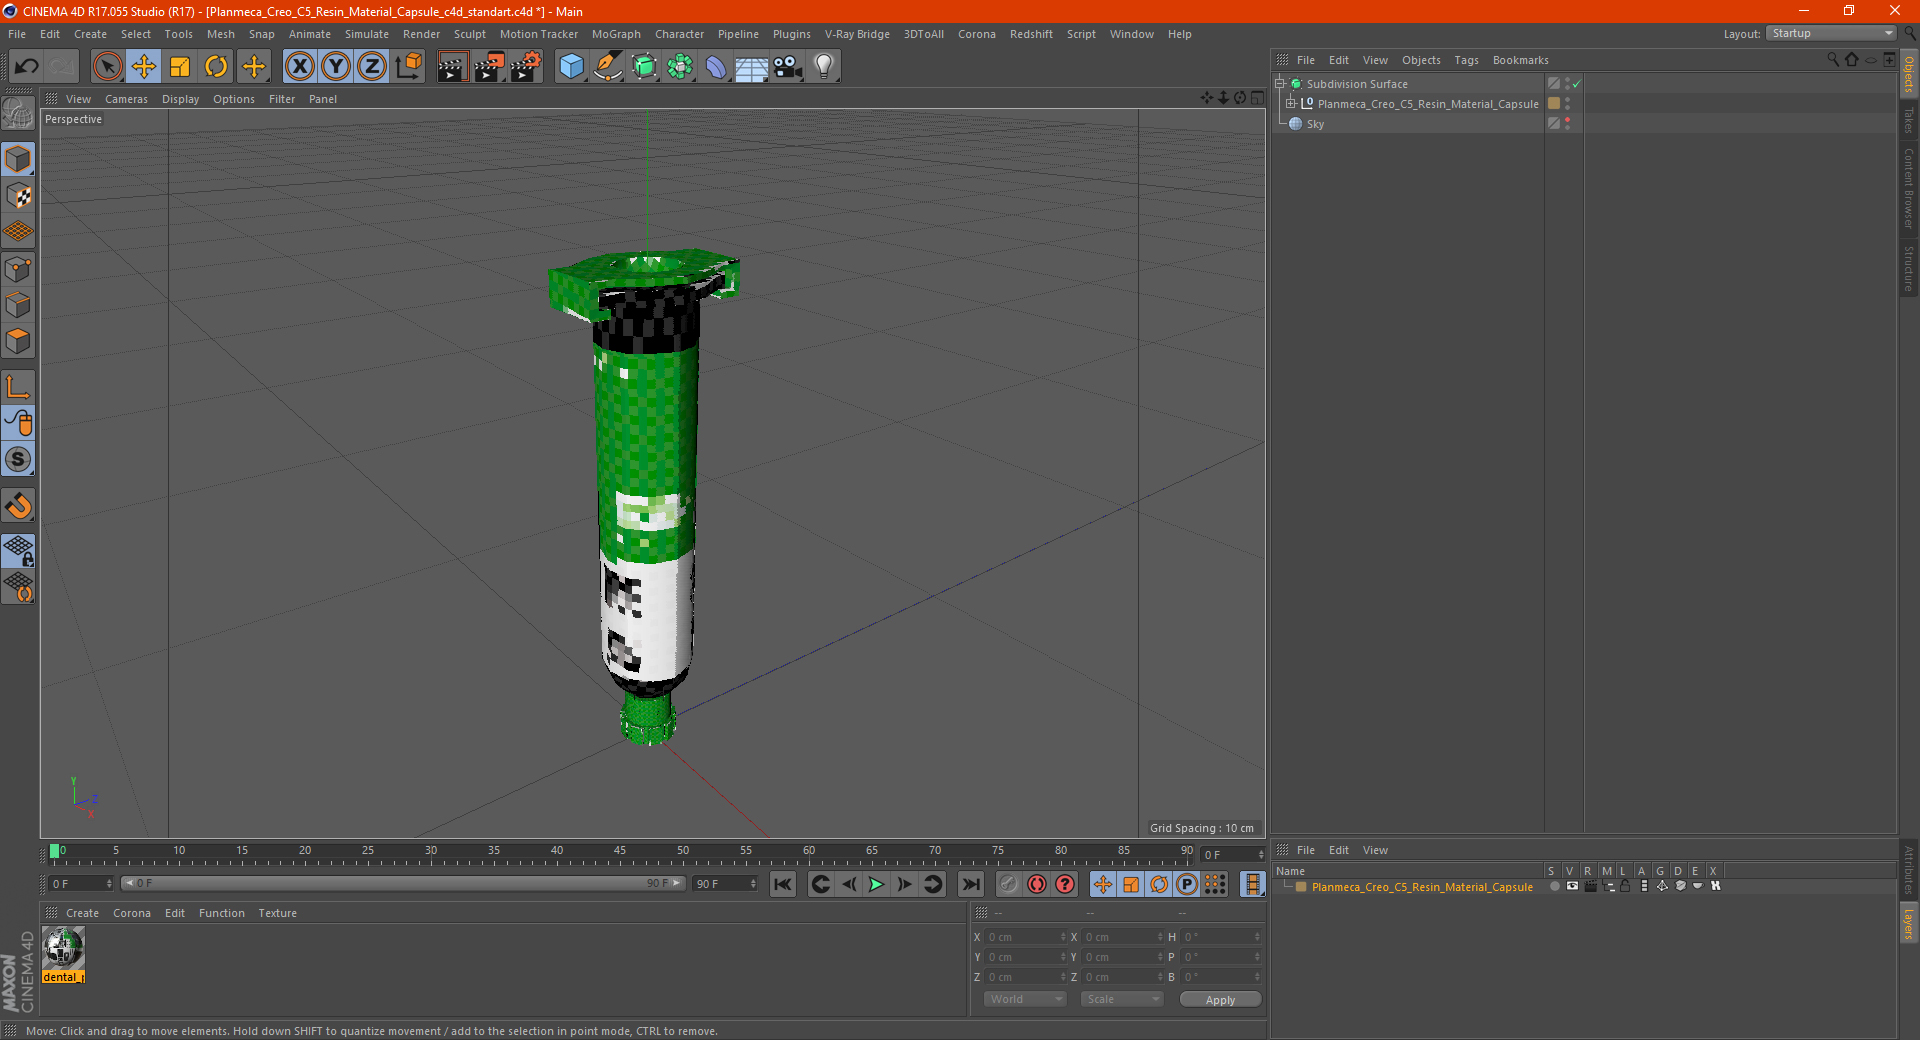
Task: Toggle layer solo for Planmeca layer
Action: 1555,886
